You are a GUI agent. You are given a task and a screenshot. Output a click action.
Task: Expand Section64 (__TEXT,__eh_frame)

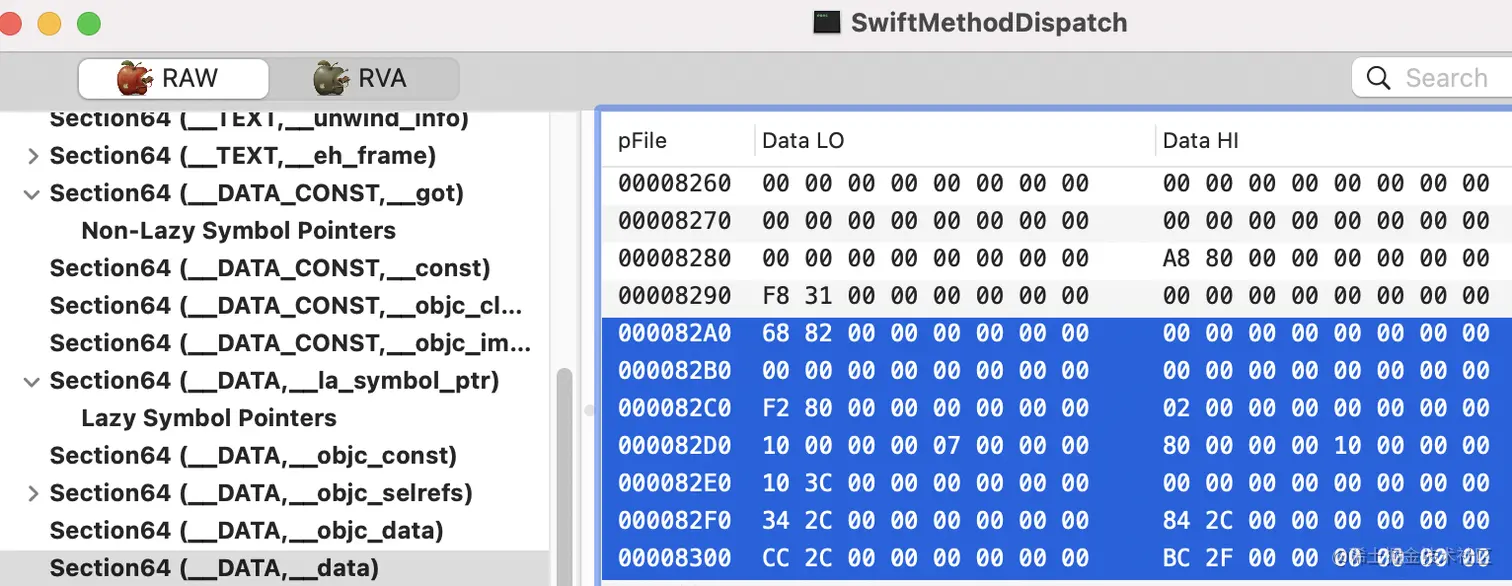pyautogui.click(x=33, y=156)
